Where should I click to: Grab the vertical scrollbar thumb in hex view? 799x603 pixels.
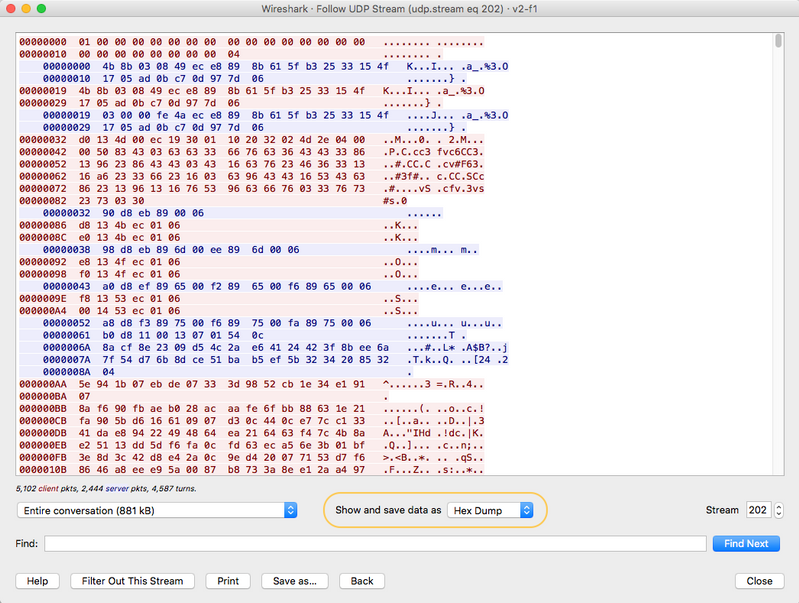tap(779, 41)
